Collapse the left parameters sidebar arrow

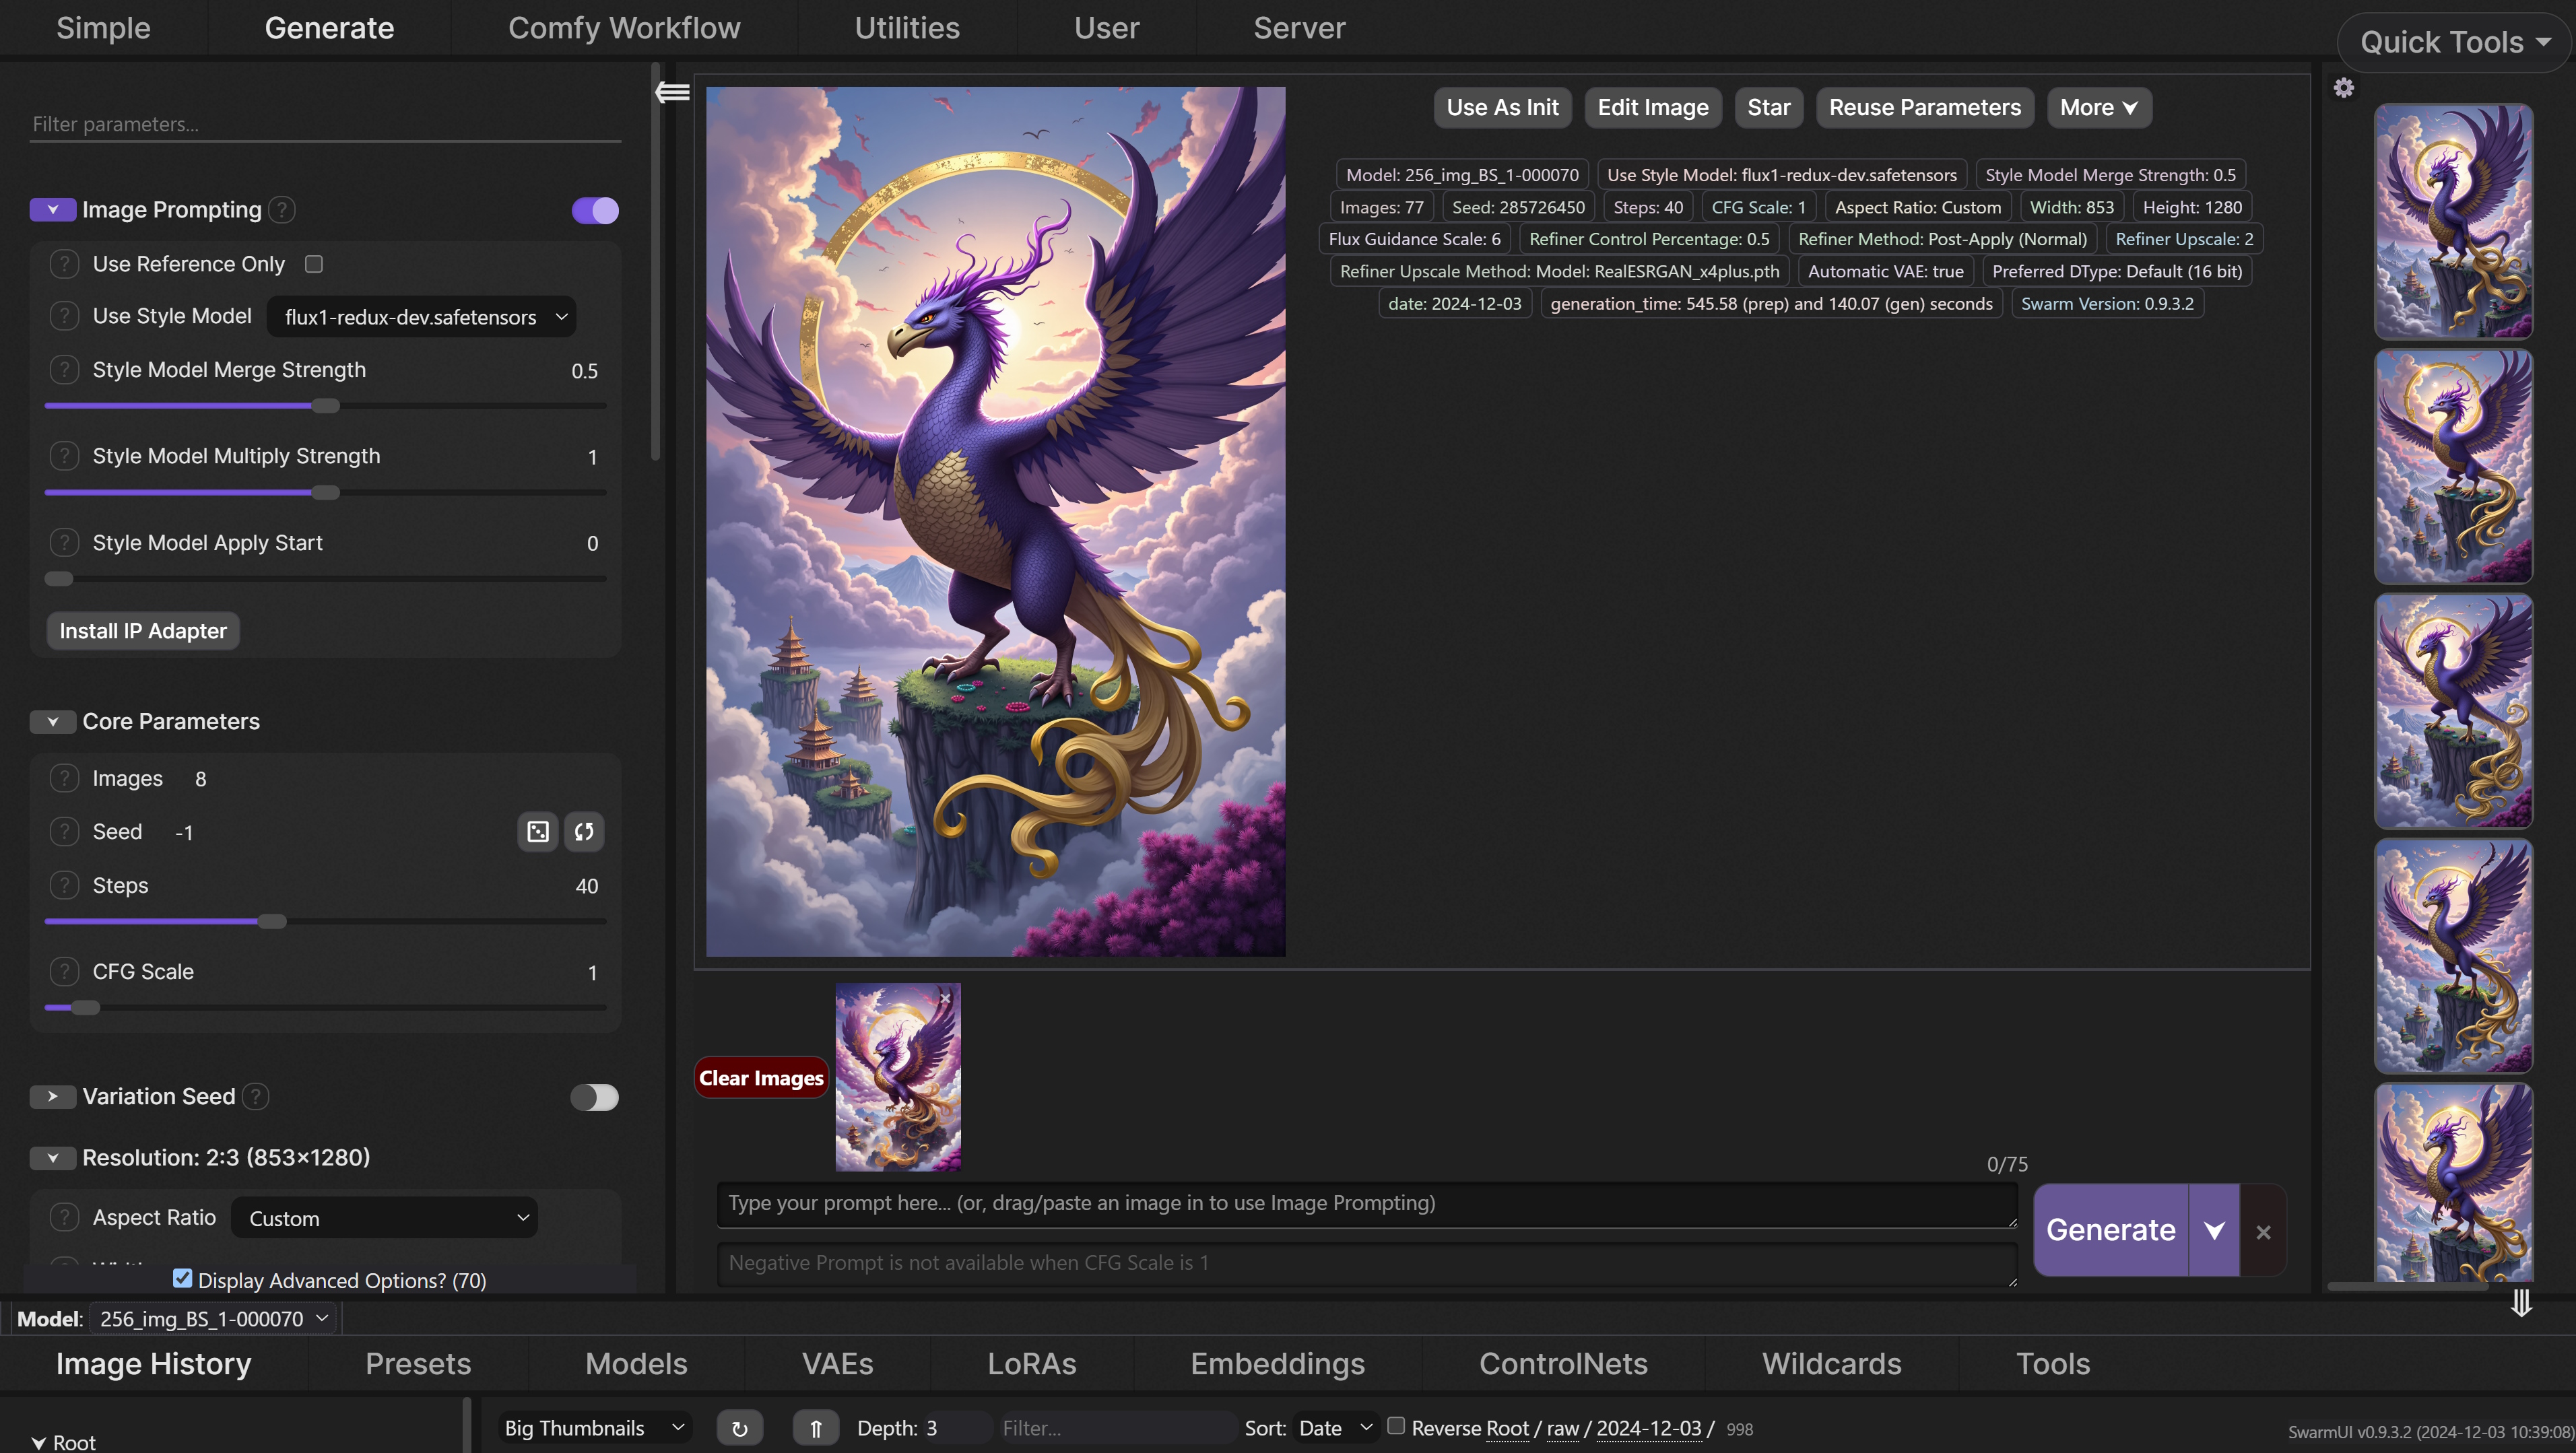point(672,92)
